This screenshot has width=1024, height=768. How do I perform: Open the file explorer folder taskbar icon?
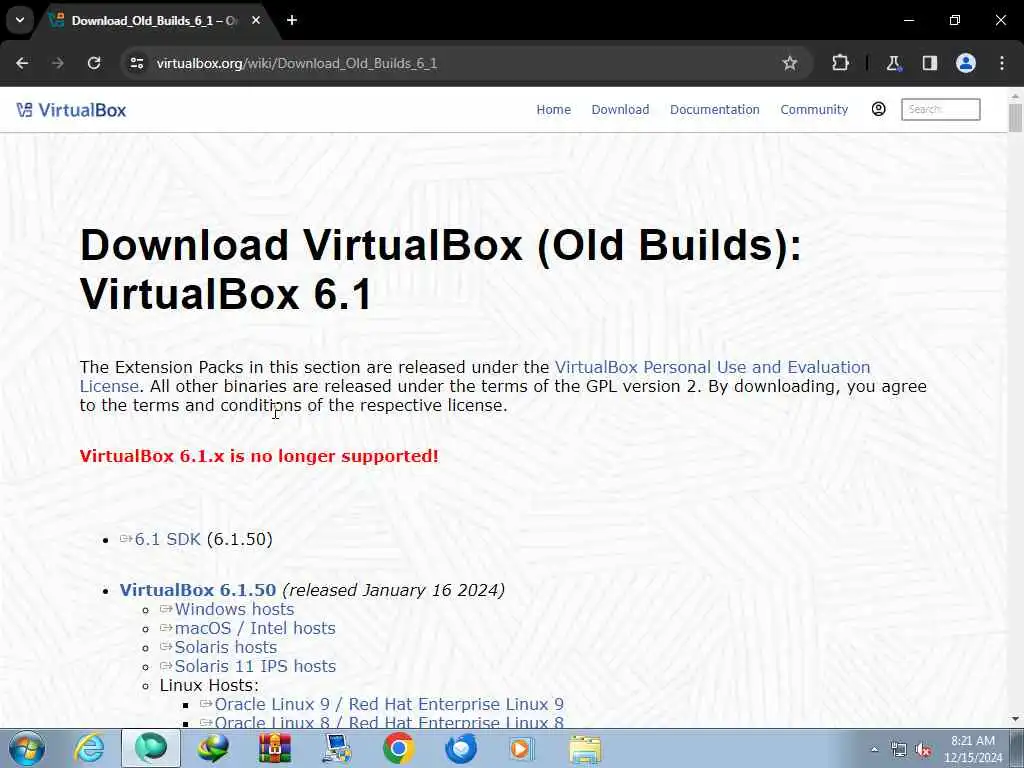(585, 748)
